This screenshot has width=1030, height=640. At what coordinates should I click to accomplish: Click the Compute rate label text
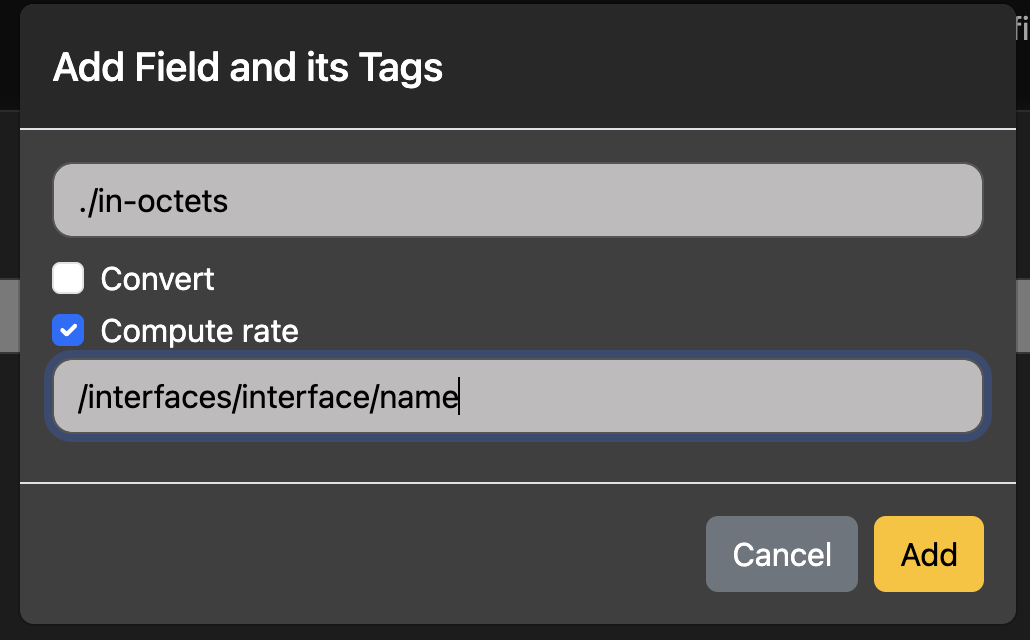point(198,330)
